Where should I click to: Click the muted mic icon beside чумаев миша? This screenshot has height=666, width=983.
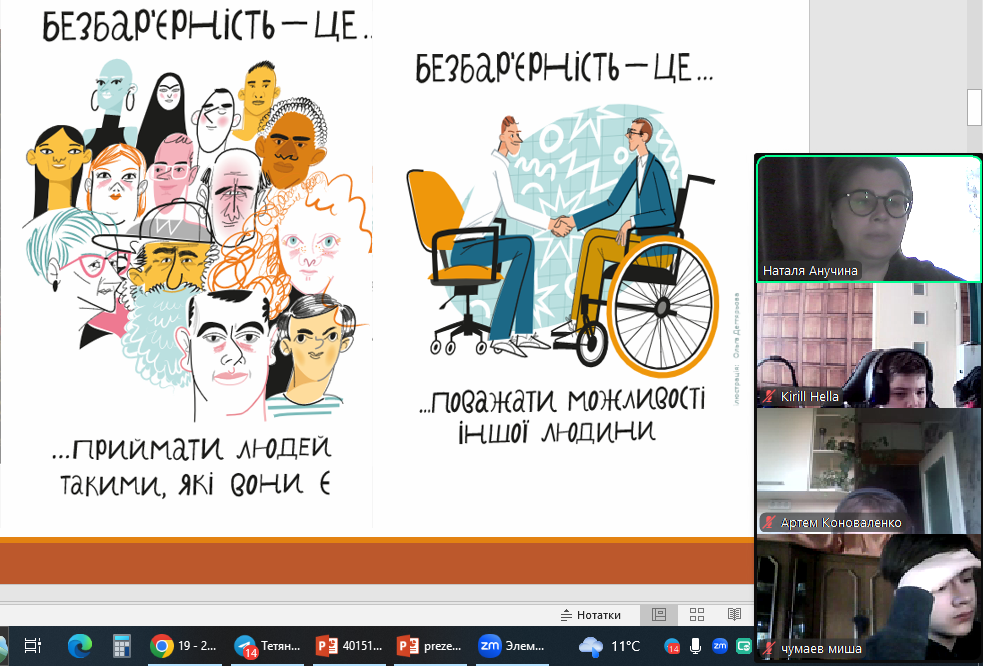[x=769, y=648]
